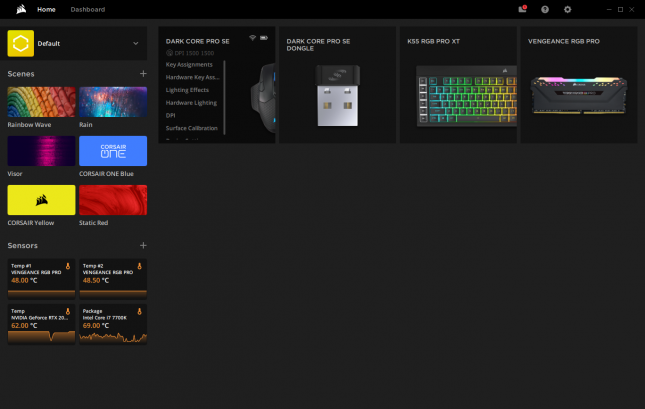Image resolution: width=645 pixels, height=409 pixels.
Task: Open the NVIDIA GeForce RTX temperature tile
Action: (41, 324)
